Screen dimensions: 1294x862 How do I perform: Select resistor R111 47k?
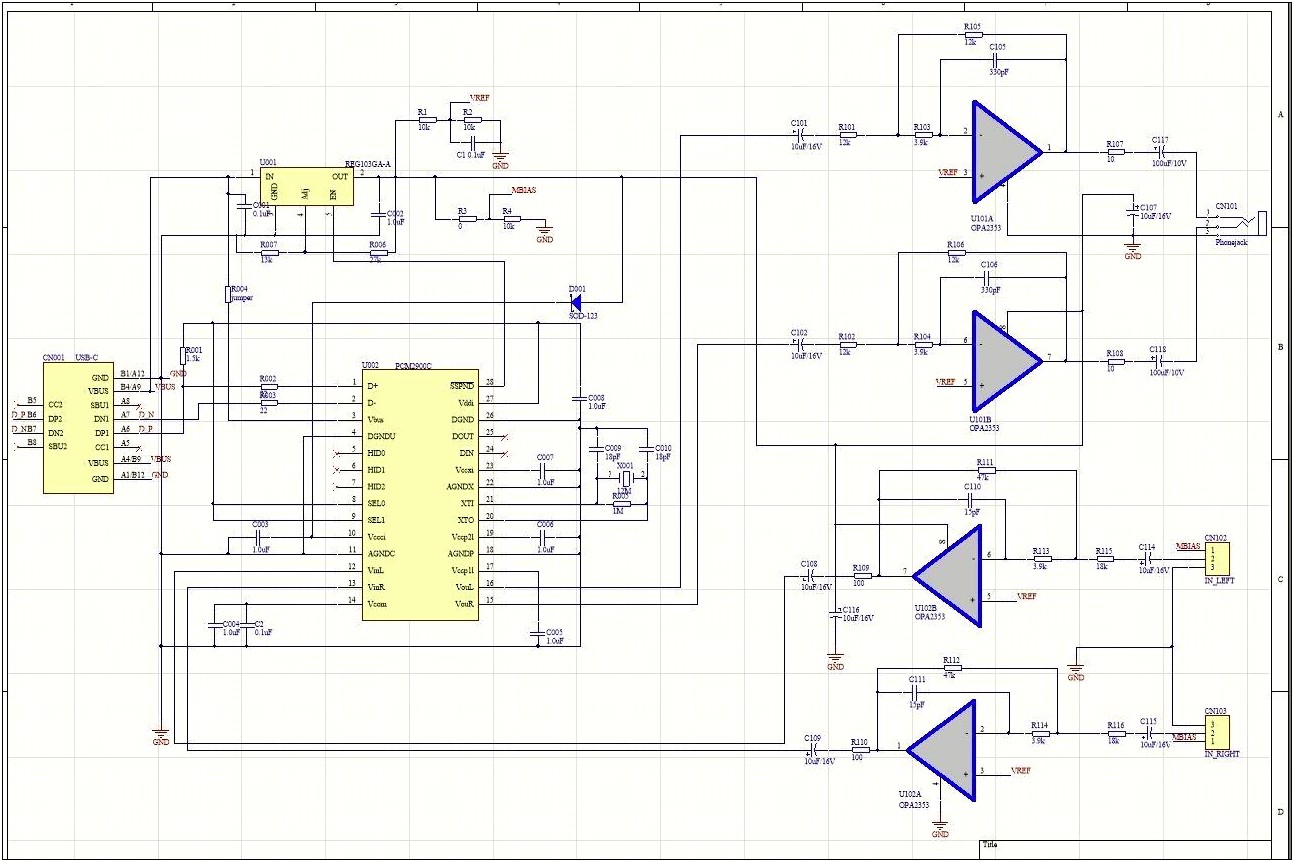click(986, 470)
